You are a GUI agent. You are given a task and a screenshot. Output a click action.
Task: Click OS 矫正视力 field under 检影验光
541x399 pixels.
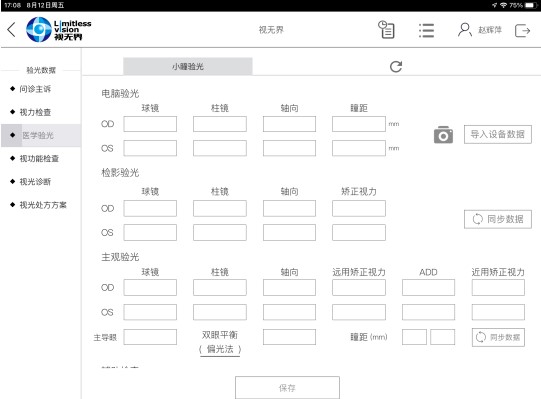(x=359, y=232)
